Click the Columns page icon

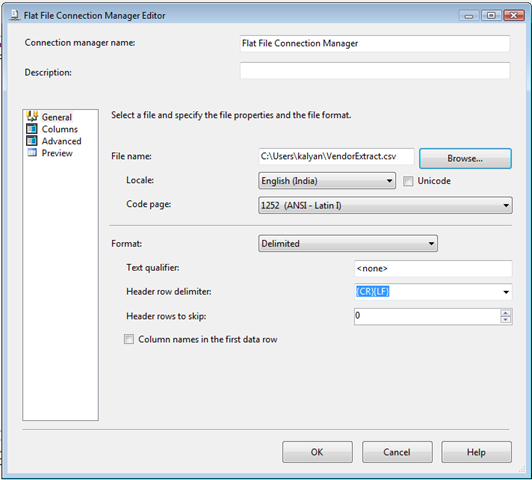click(x=32, y=129)
